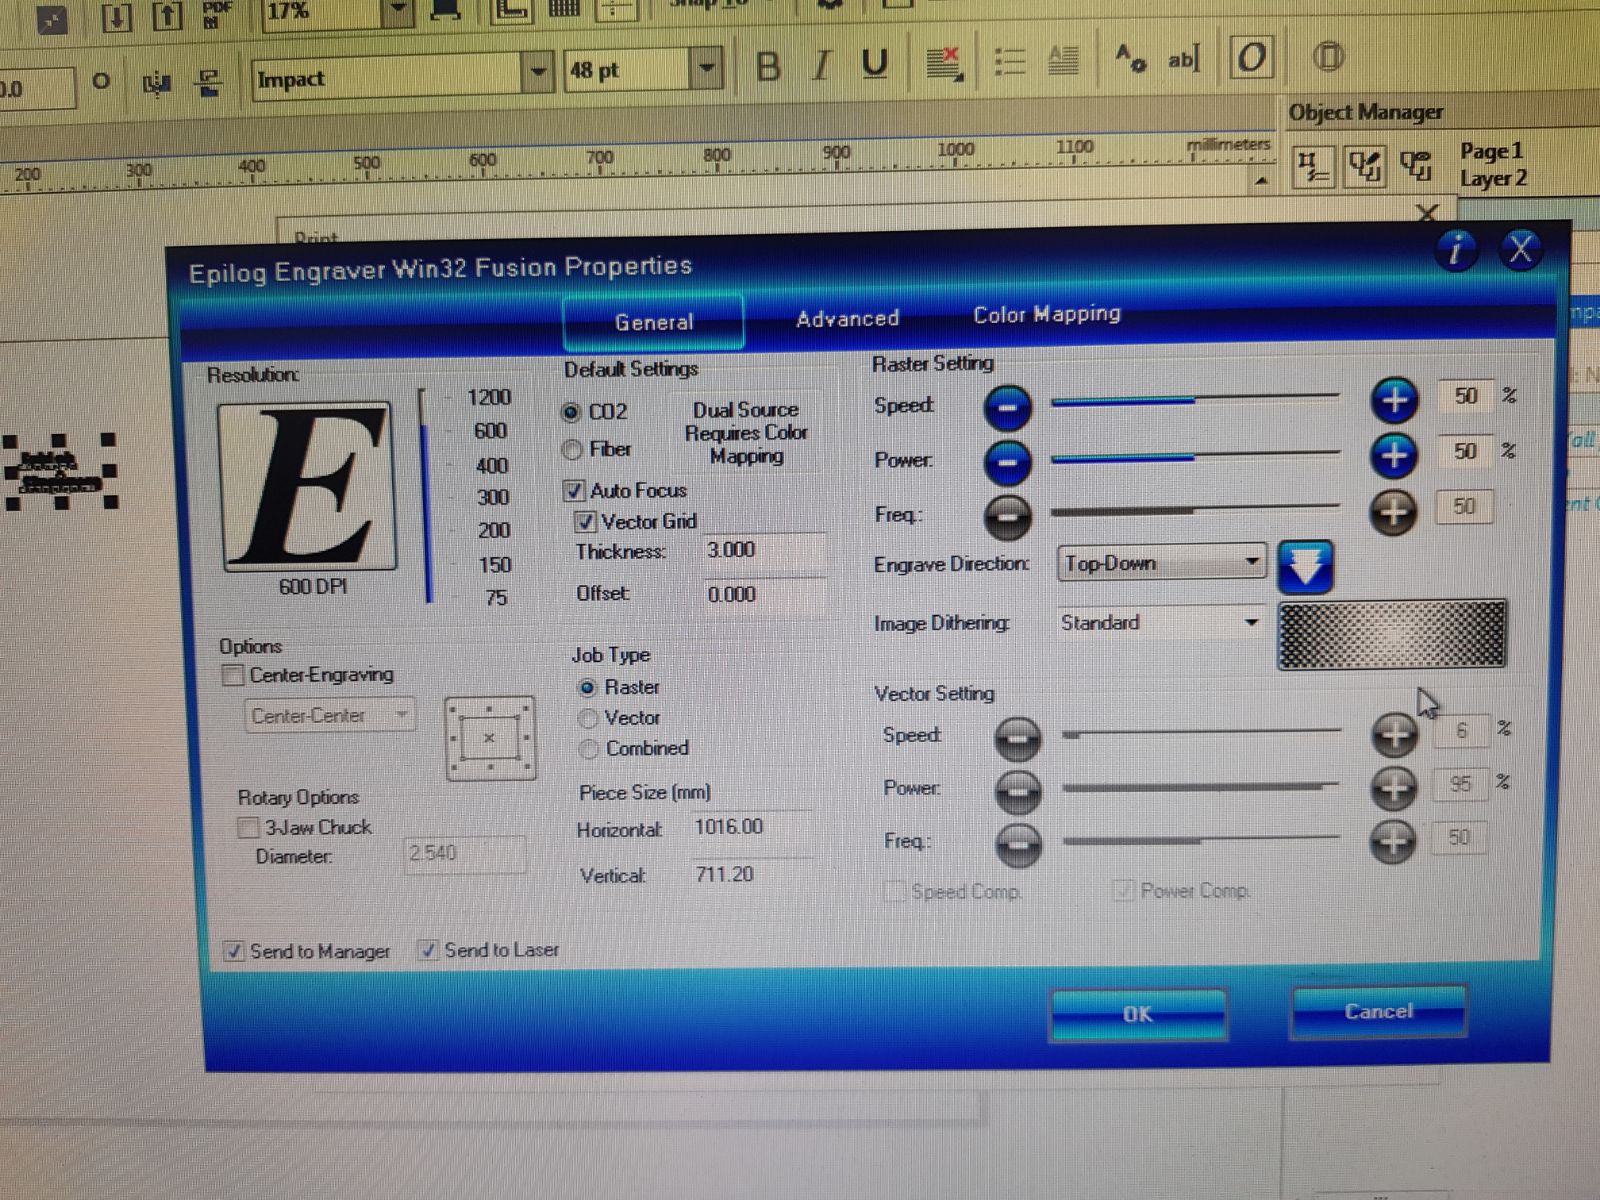Enable the 3-Jaw Chuck checkbox
This screenshot has height=1200, width=1600.
247,828
